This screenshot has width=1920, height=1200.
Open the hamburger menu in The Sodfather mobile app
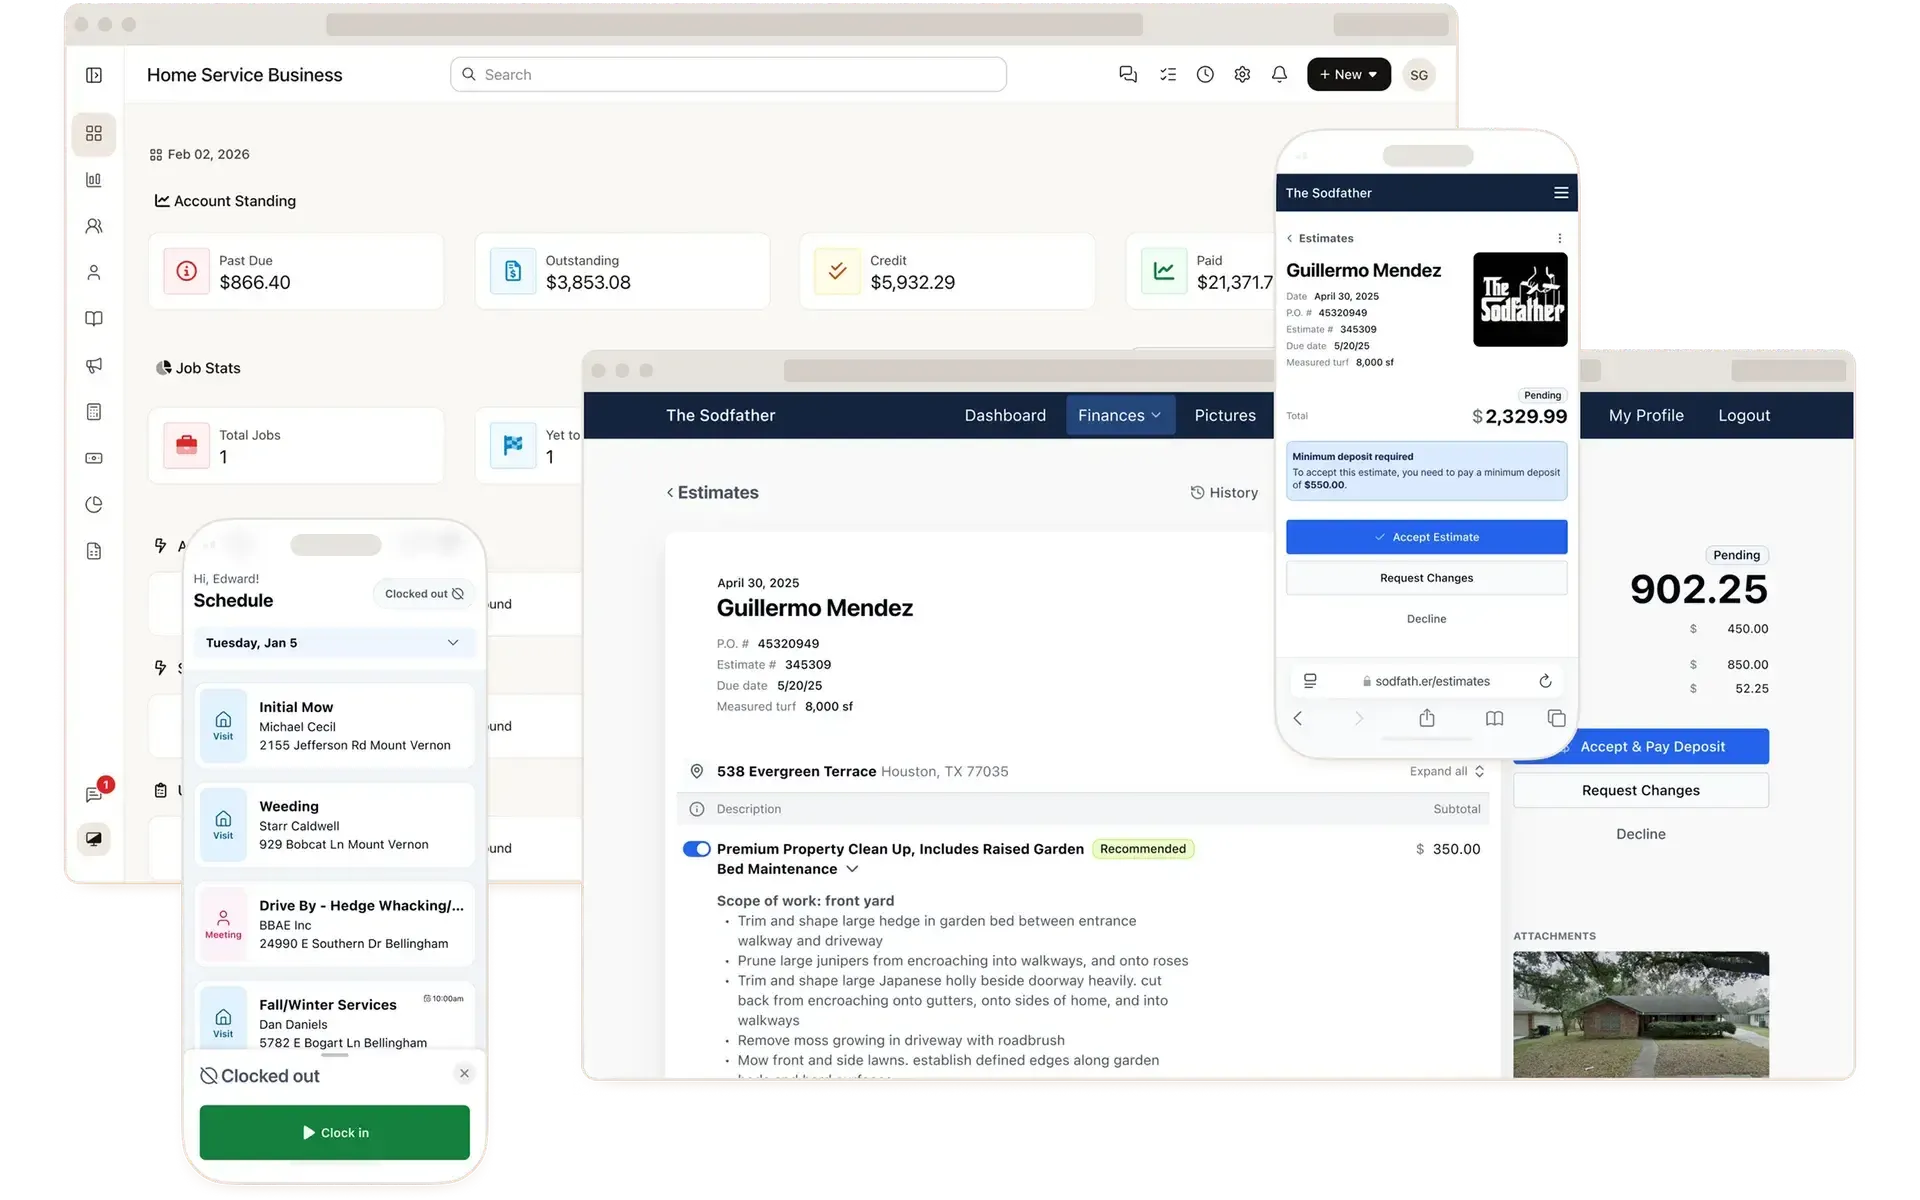coord(1561,192)
